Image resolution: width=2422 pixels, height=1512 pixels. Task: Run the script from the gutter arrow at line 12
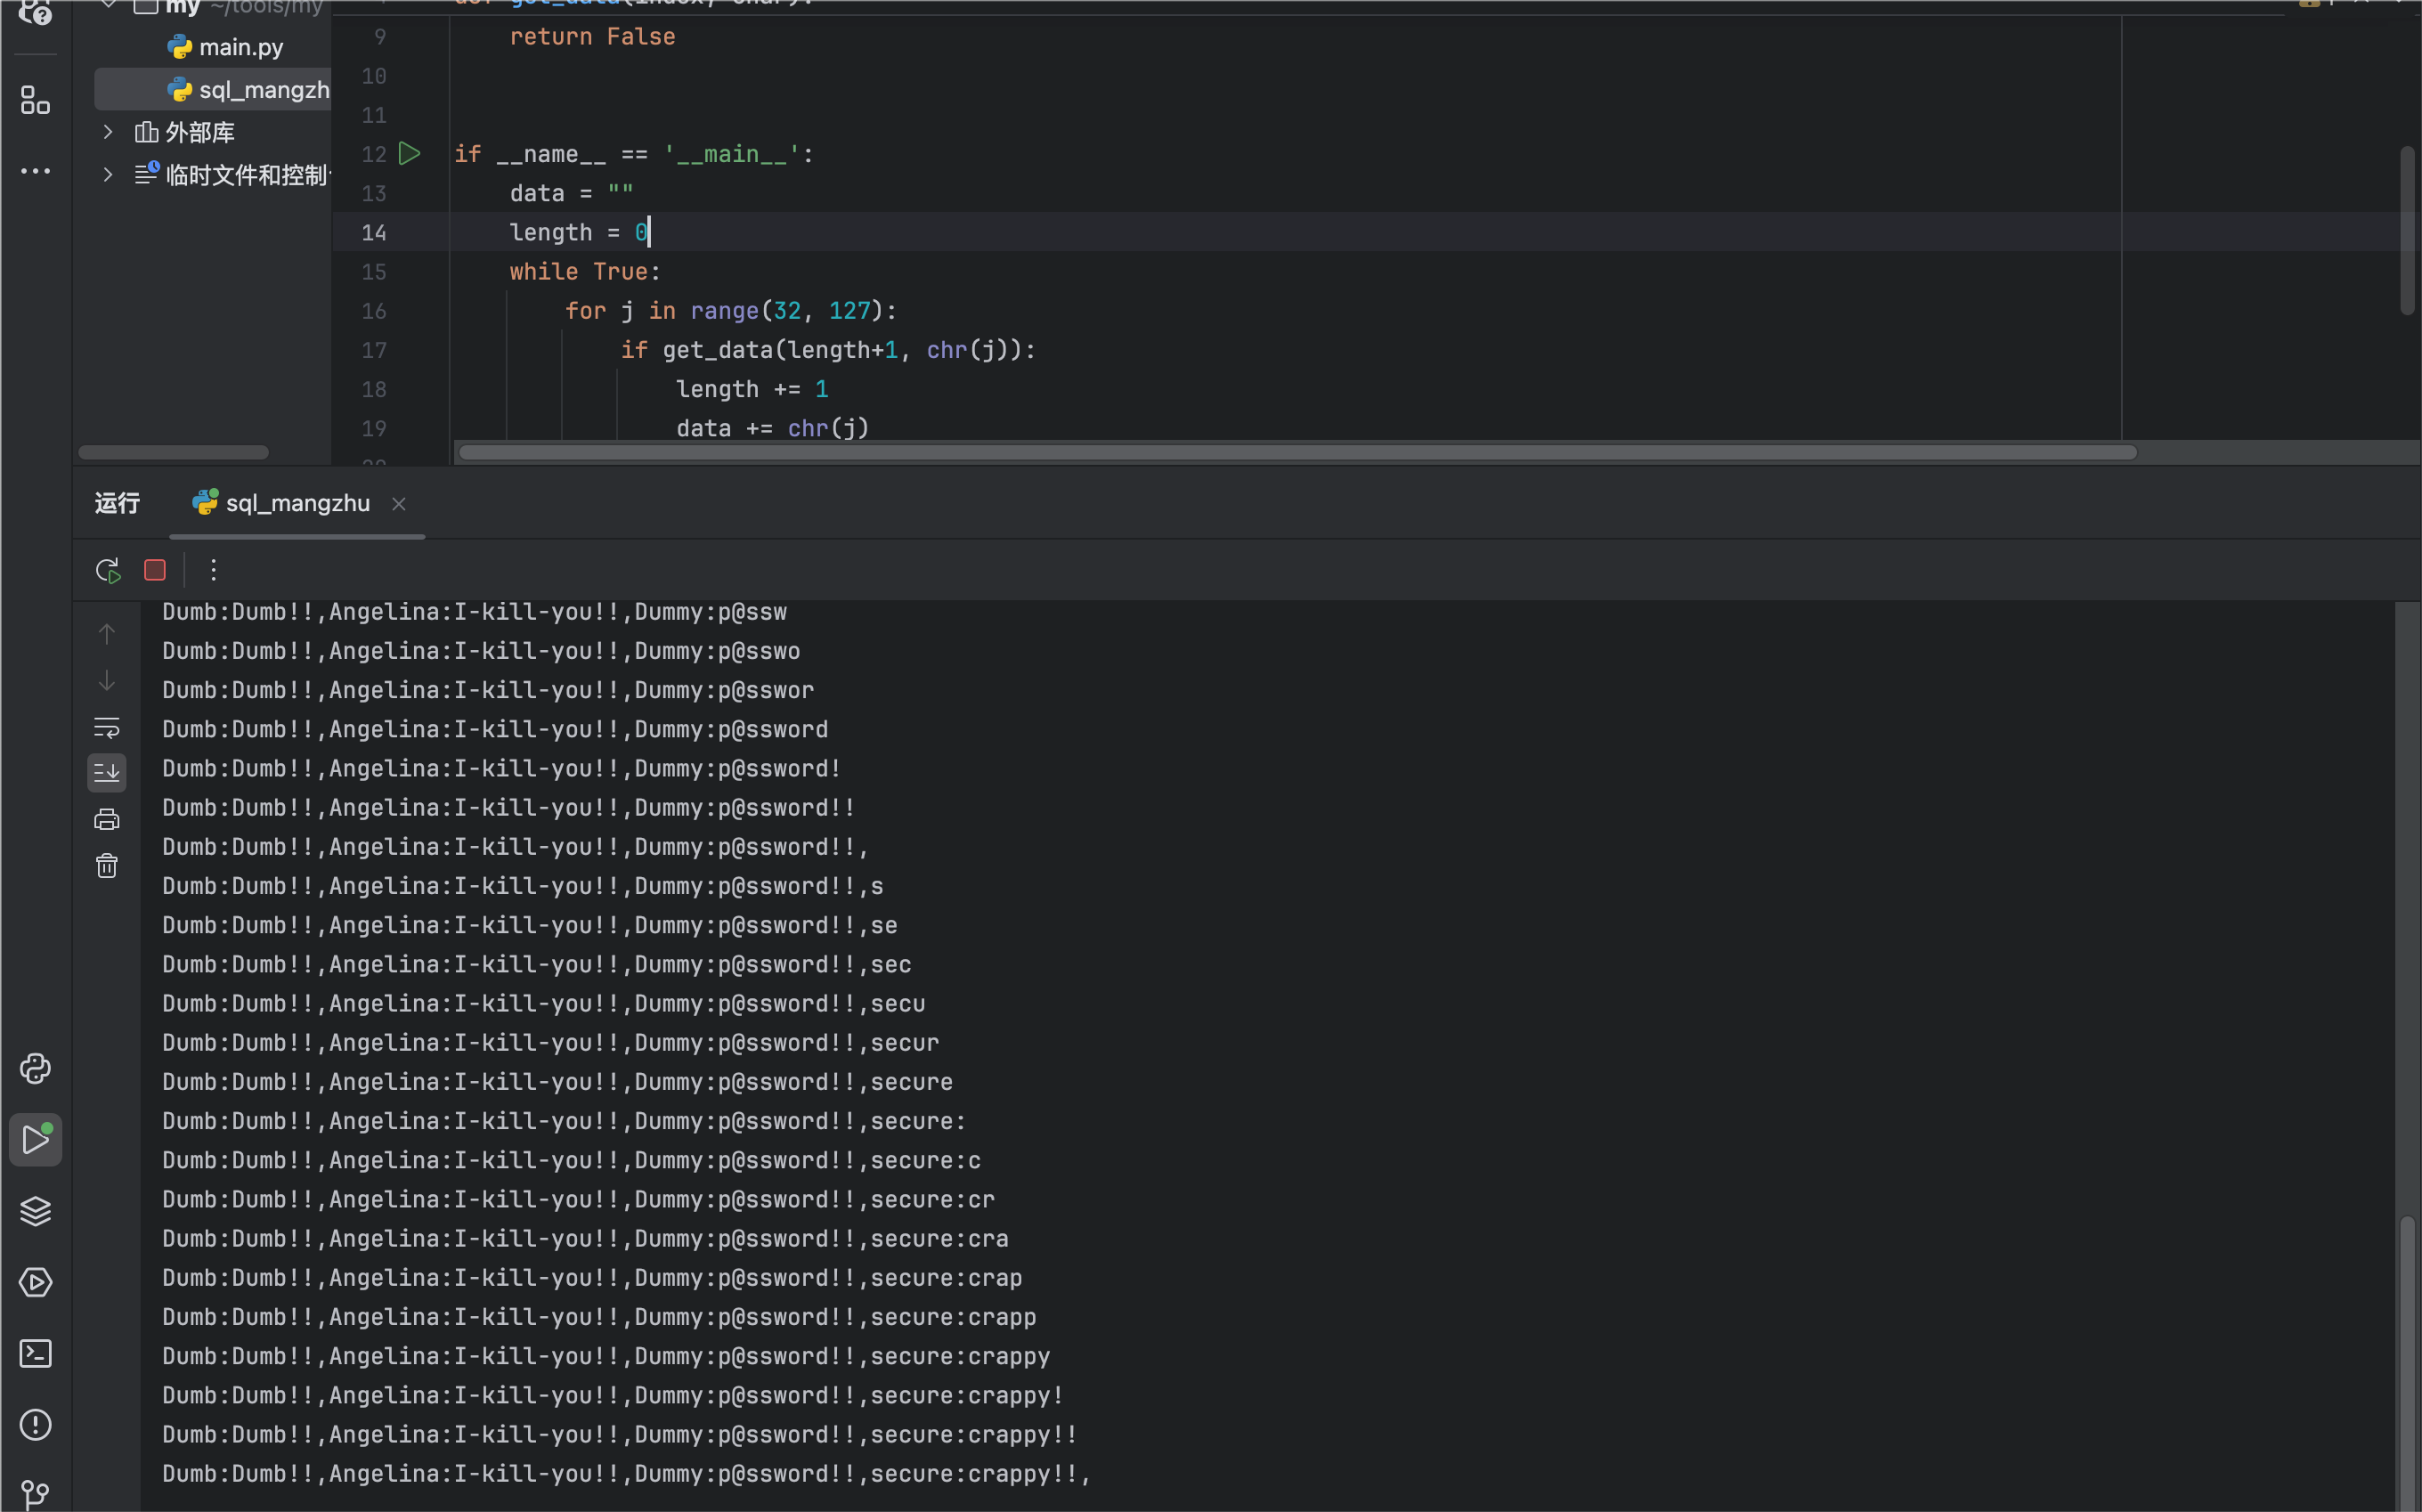pos(409,154)
